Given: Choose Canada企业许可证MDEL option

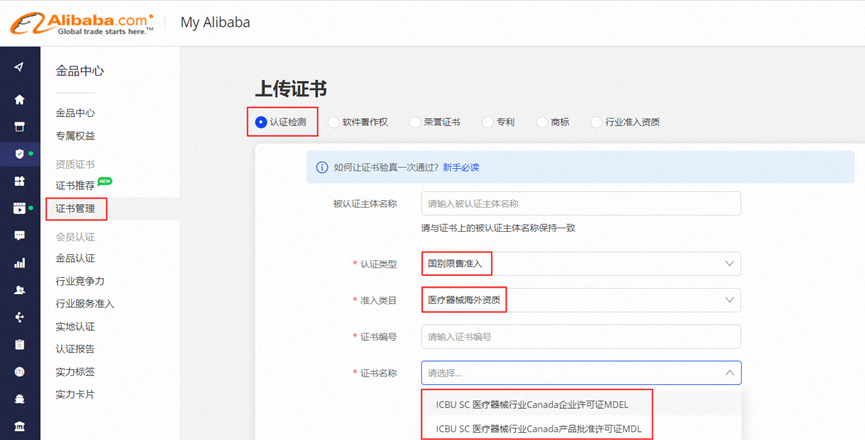Looking at the screenshot, I should tap(532, 404).
